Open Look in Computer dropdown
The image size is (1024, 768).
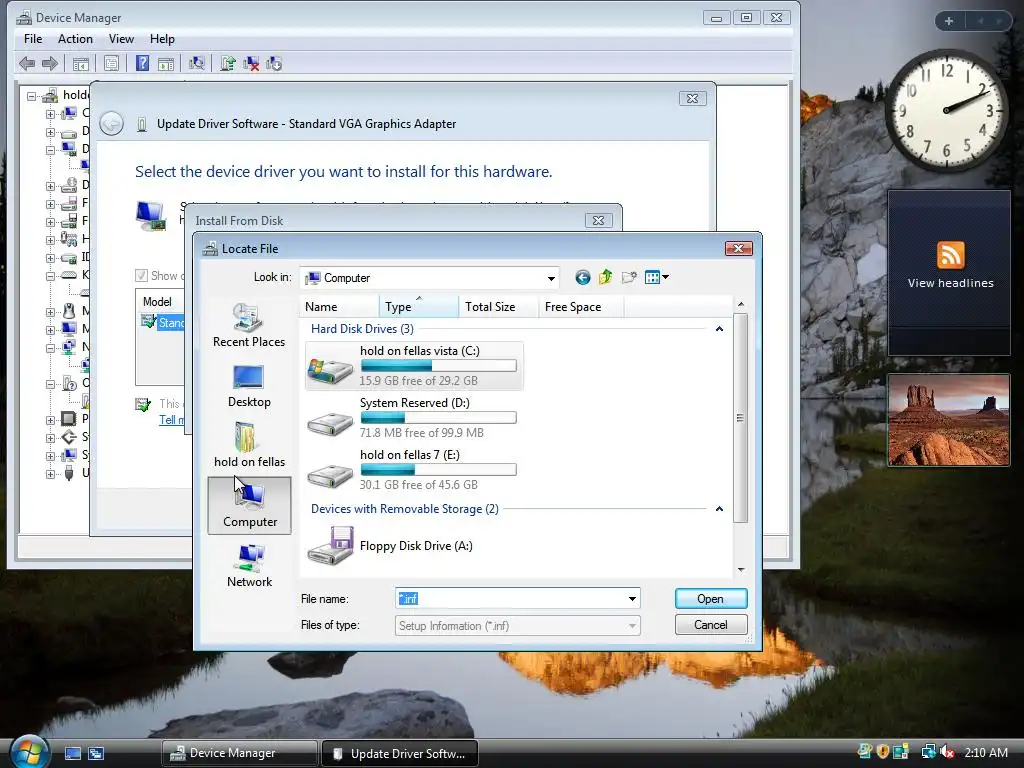point(552,278)
